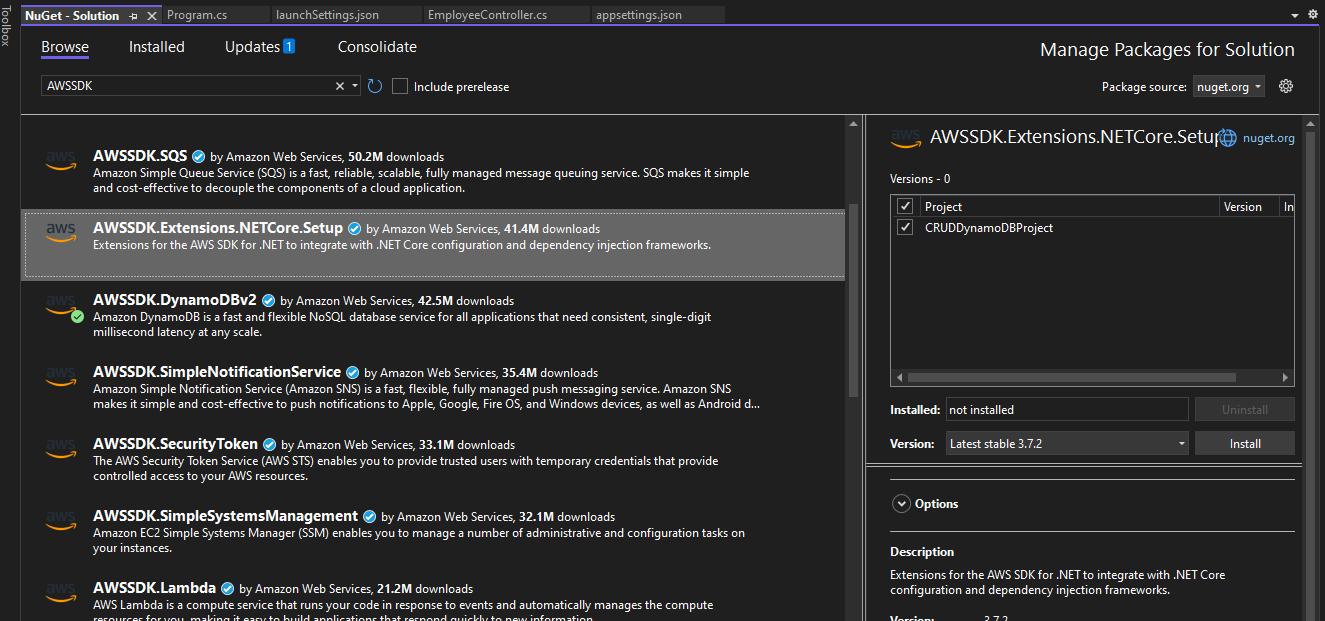Select the AWSSDK.SimpleNotificationService package title
Screen dimensions: 1325x621
[217, 372]
